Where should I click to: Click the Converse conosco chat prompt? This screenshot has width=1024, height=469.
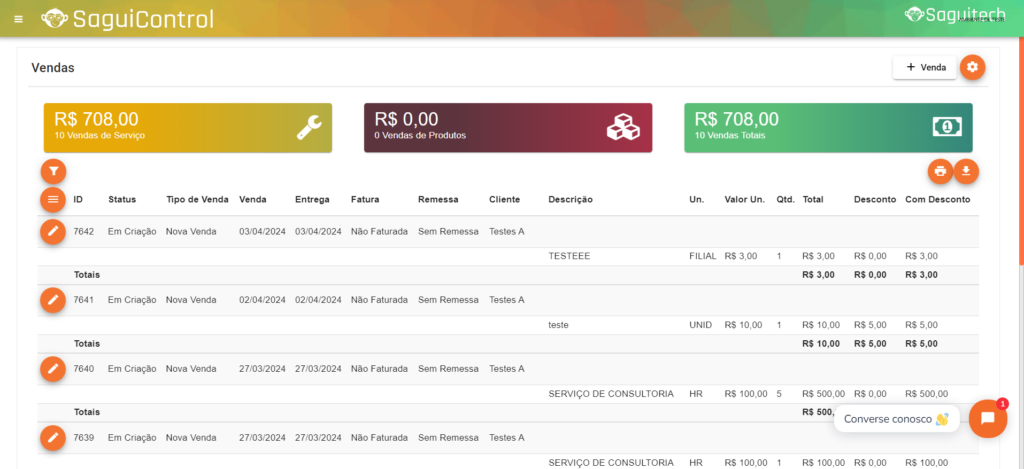pyautogui.click(x=896, y=419)
